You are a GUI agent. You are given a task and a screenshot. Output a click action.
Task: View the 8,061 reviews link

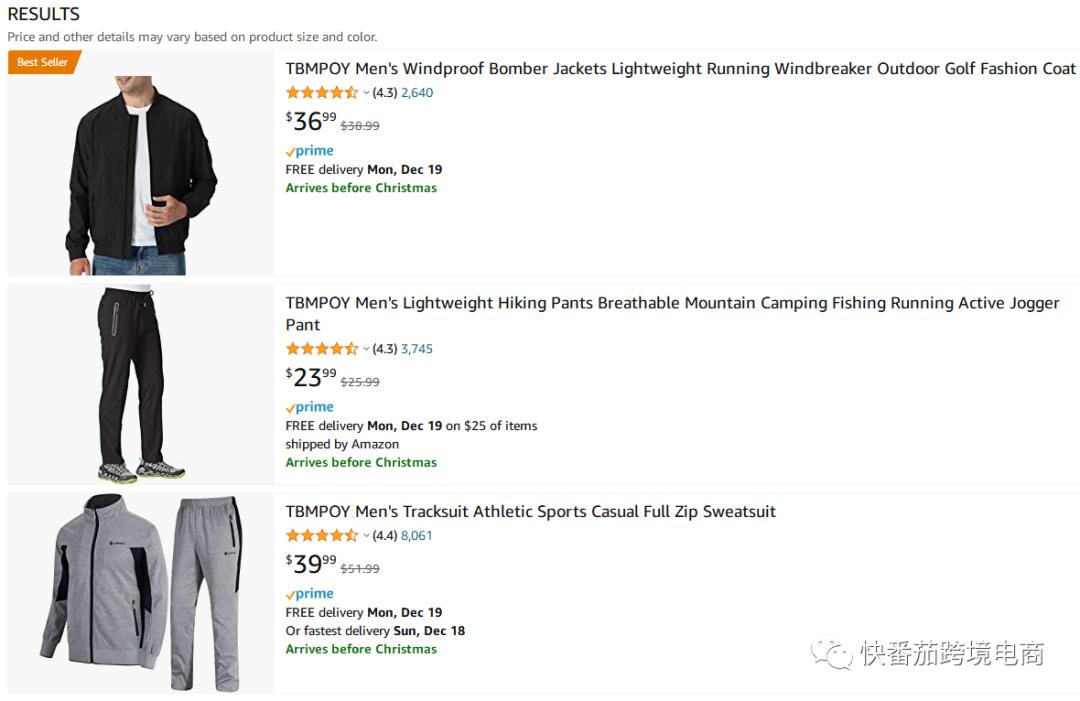pyautogui.click(x=417, y=536)
